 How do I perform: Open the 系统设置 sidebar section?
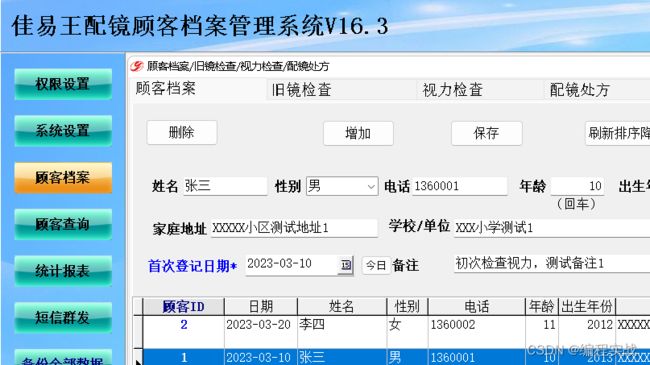click(63, 131)
